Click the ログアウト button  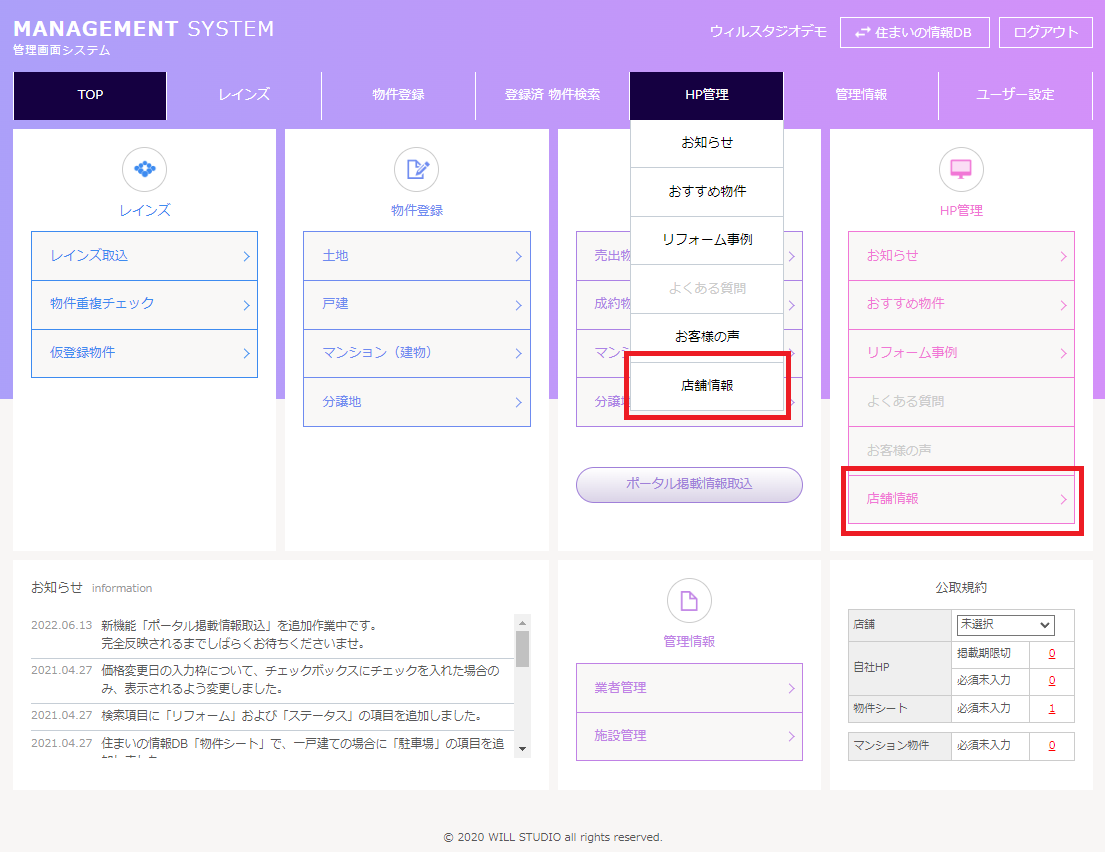1046,32
